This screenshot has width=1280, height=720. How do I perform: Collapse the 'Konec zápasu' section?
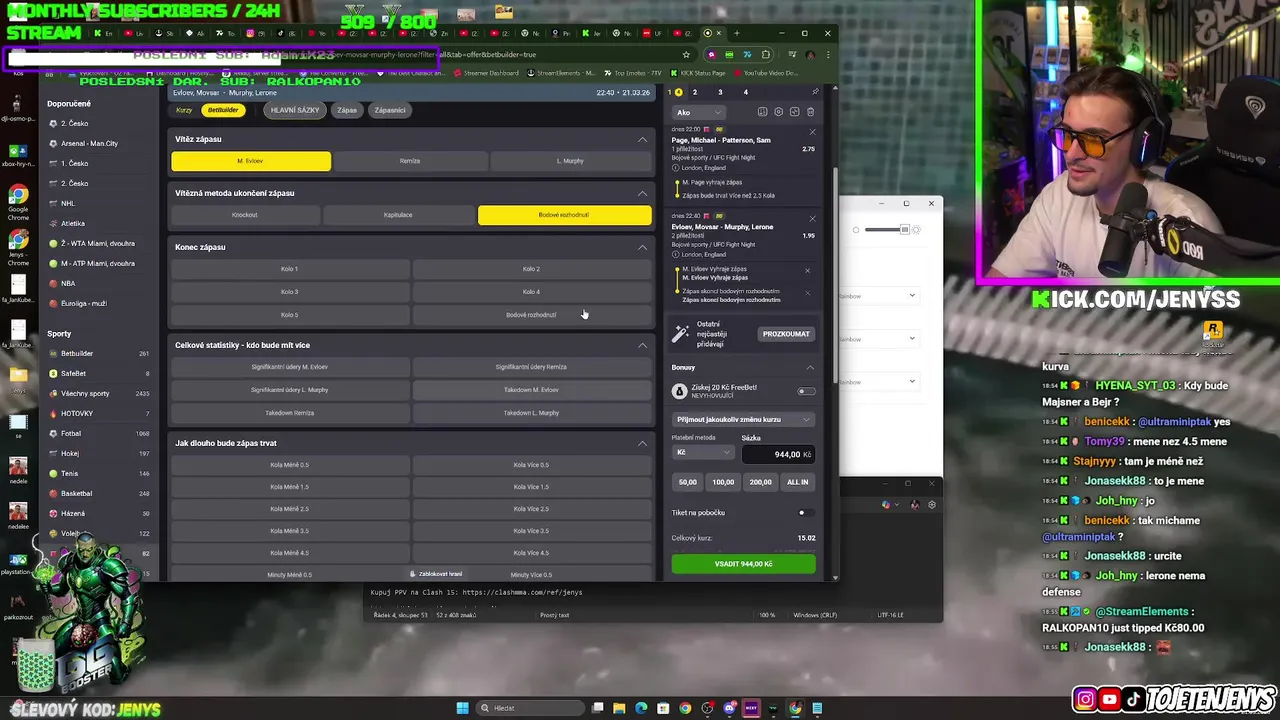[642, 247]
